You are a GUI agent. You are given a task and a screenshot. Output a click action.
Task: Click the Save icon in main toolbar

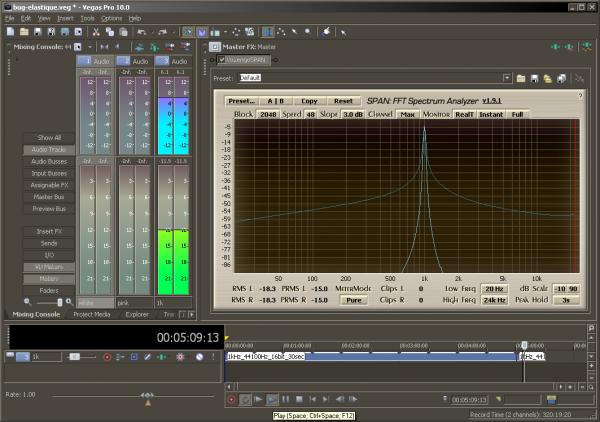click(x=38, y=32)
